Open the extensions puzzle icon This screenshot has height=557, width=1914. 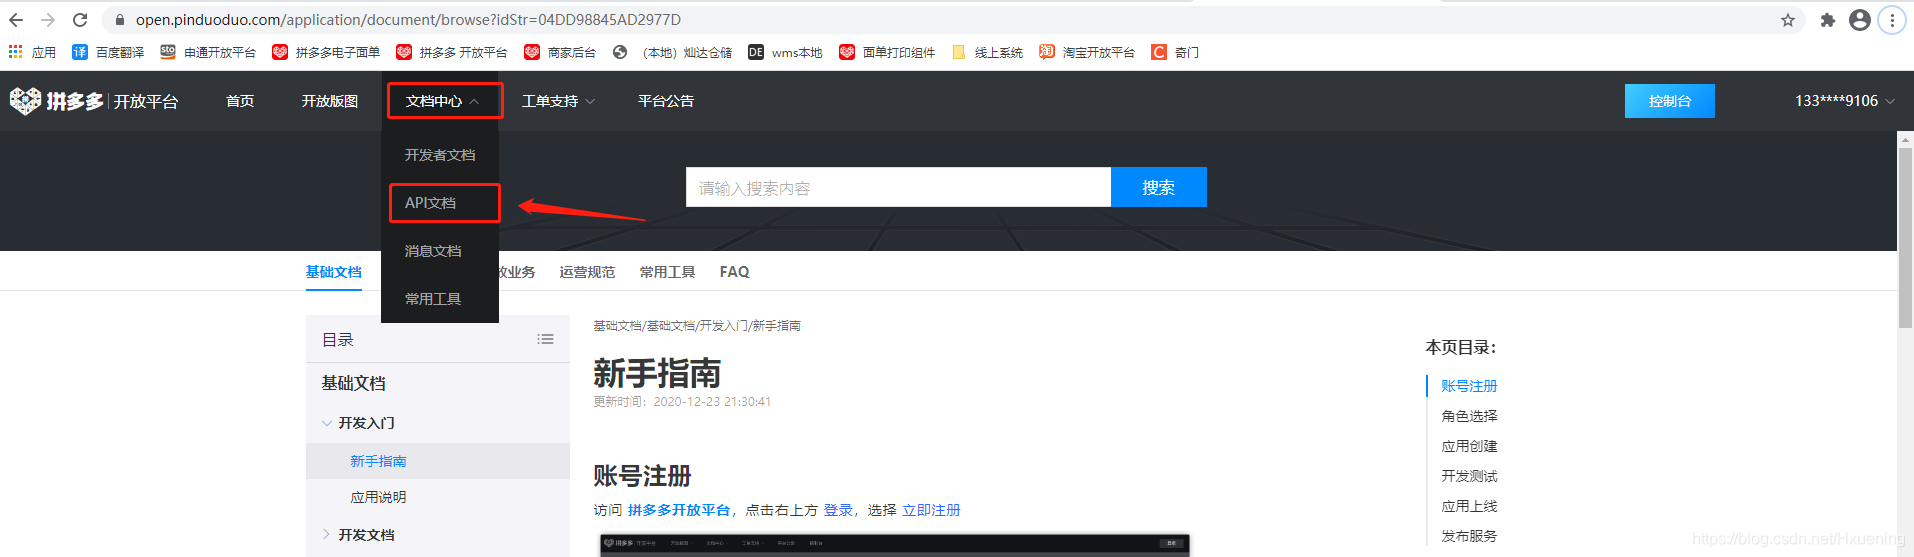pyautogui.click(x=1828, y=20)
